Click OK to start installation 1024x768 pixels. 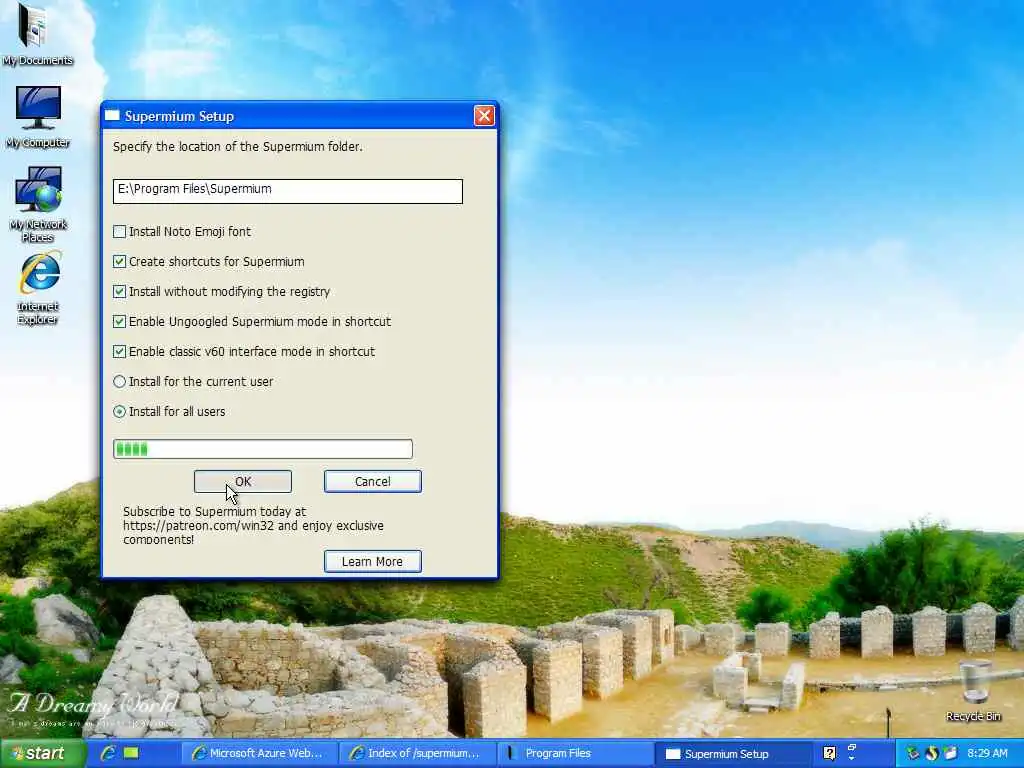click(243, 481)
